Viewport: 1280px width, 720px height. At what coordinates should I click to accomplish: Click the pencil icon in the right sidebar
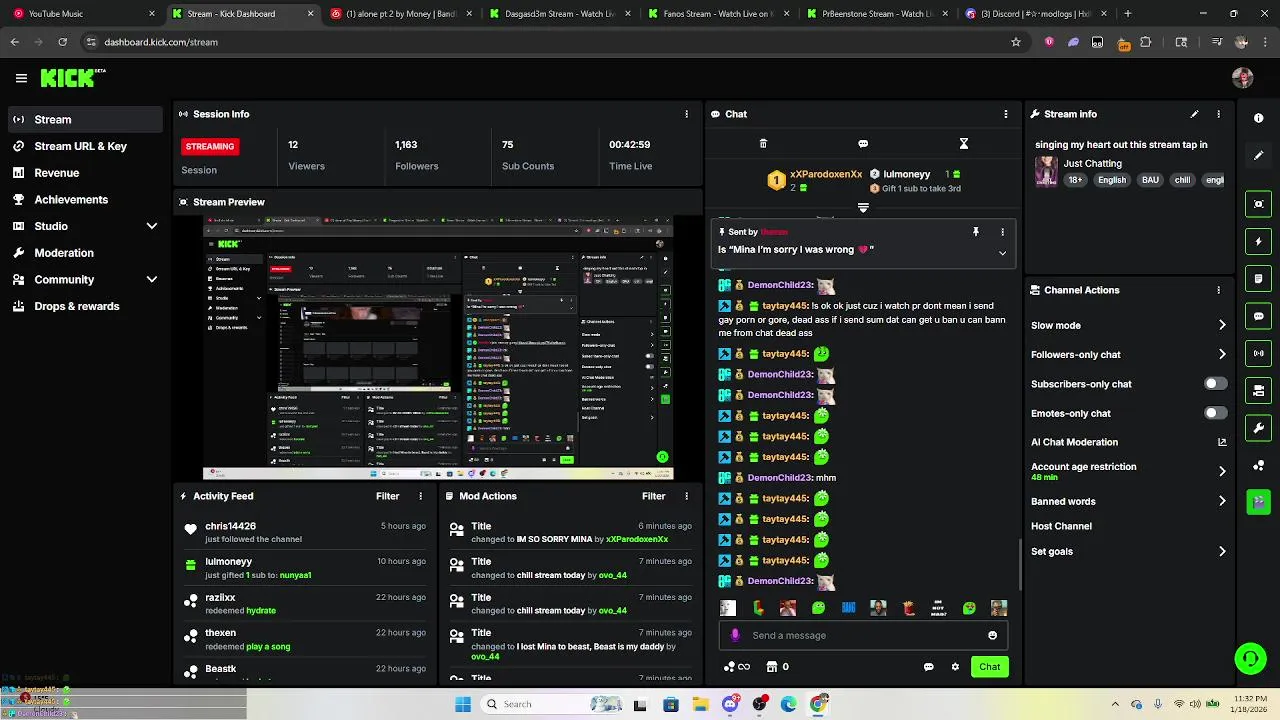tap(1259, 156)
